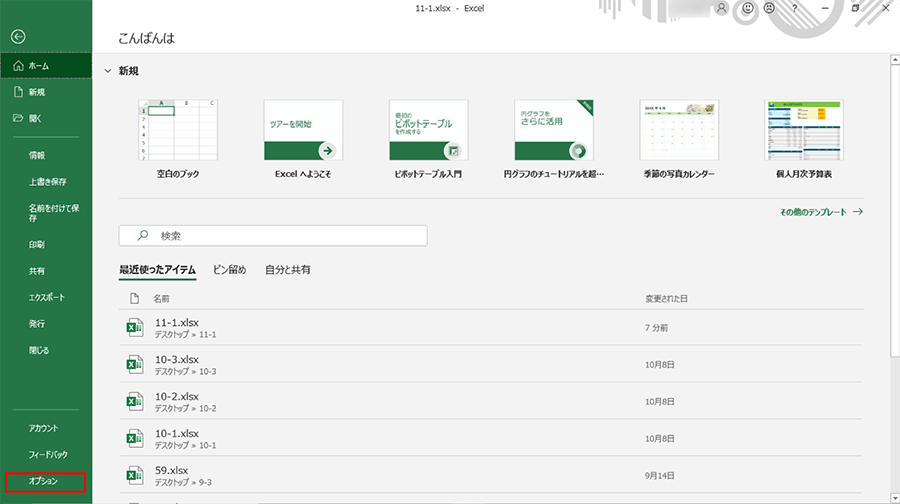Open the 個人月次予算表 template
The height and width of the screenshot is (504, 900).
804,139
